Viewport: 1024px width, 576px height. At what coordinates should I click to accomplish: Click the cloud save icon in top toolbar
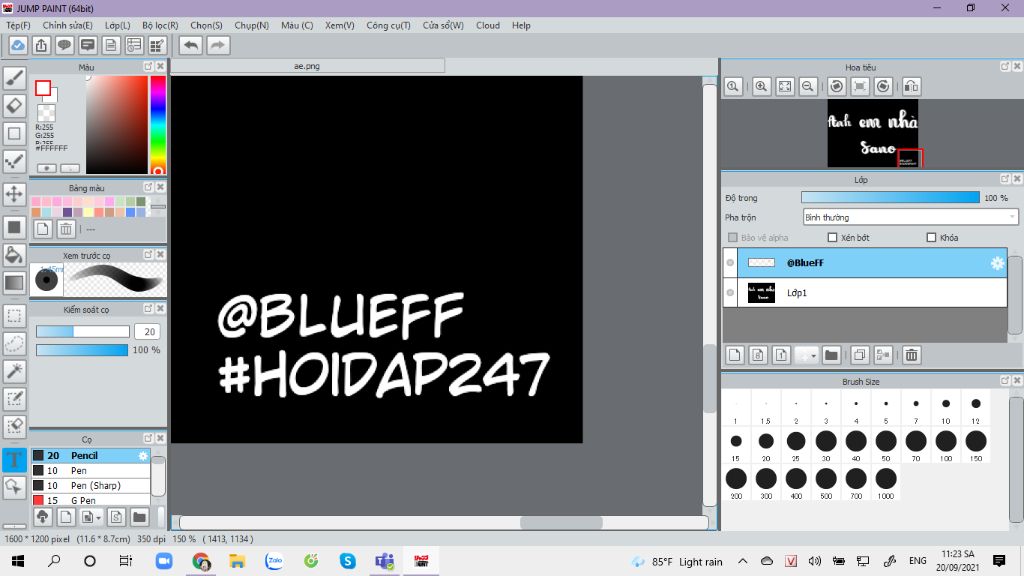pos(18,45)
